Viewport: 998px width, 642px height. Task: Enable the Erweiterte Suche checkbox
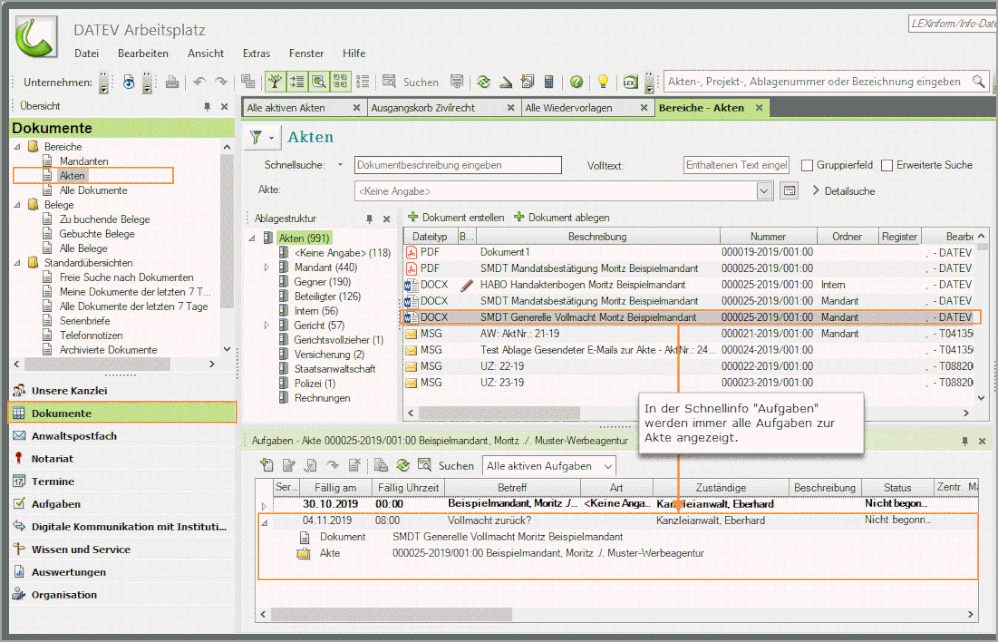887,165
